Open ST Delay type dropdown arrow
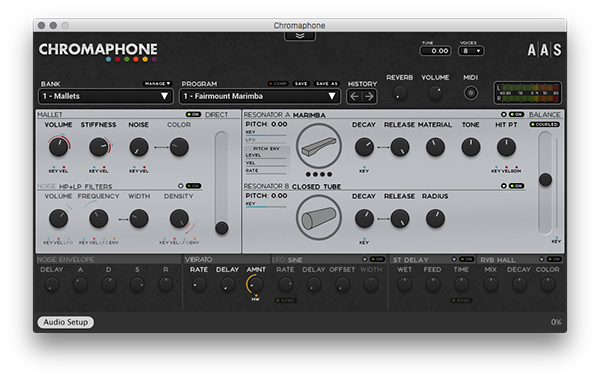600x380 pixels. tap(454, 259)
